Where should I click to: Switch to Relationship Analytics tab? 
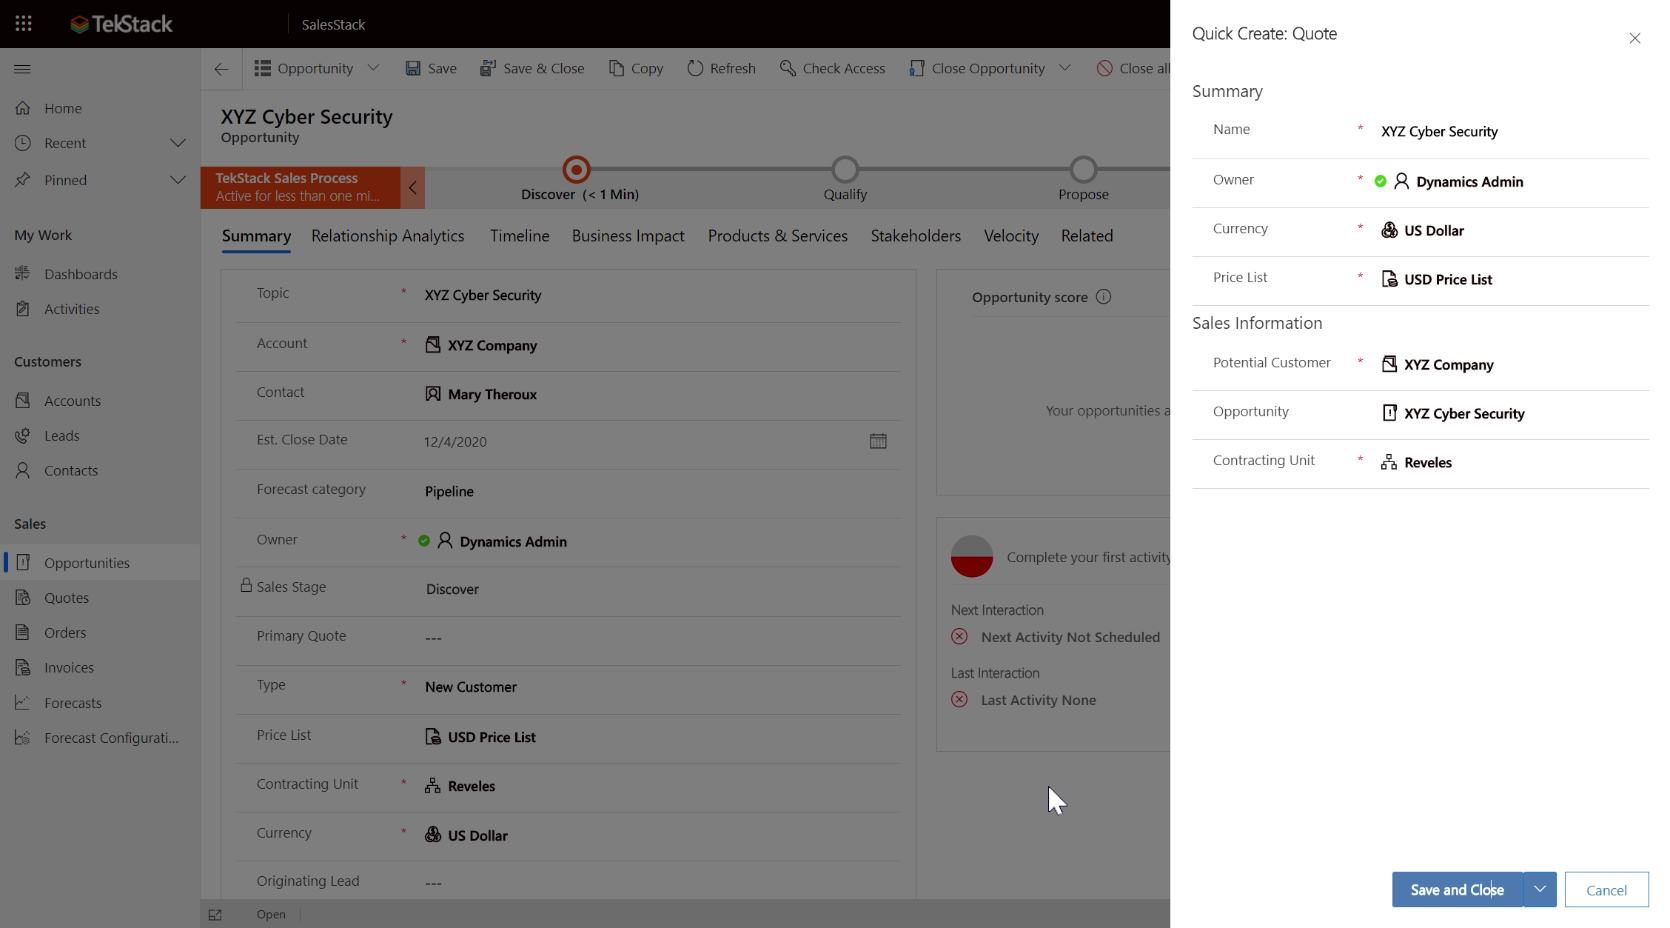388,236
